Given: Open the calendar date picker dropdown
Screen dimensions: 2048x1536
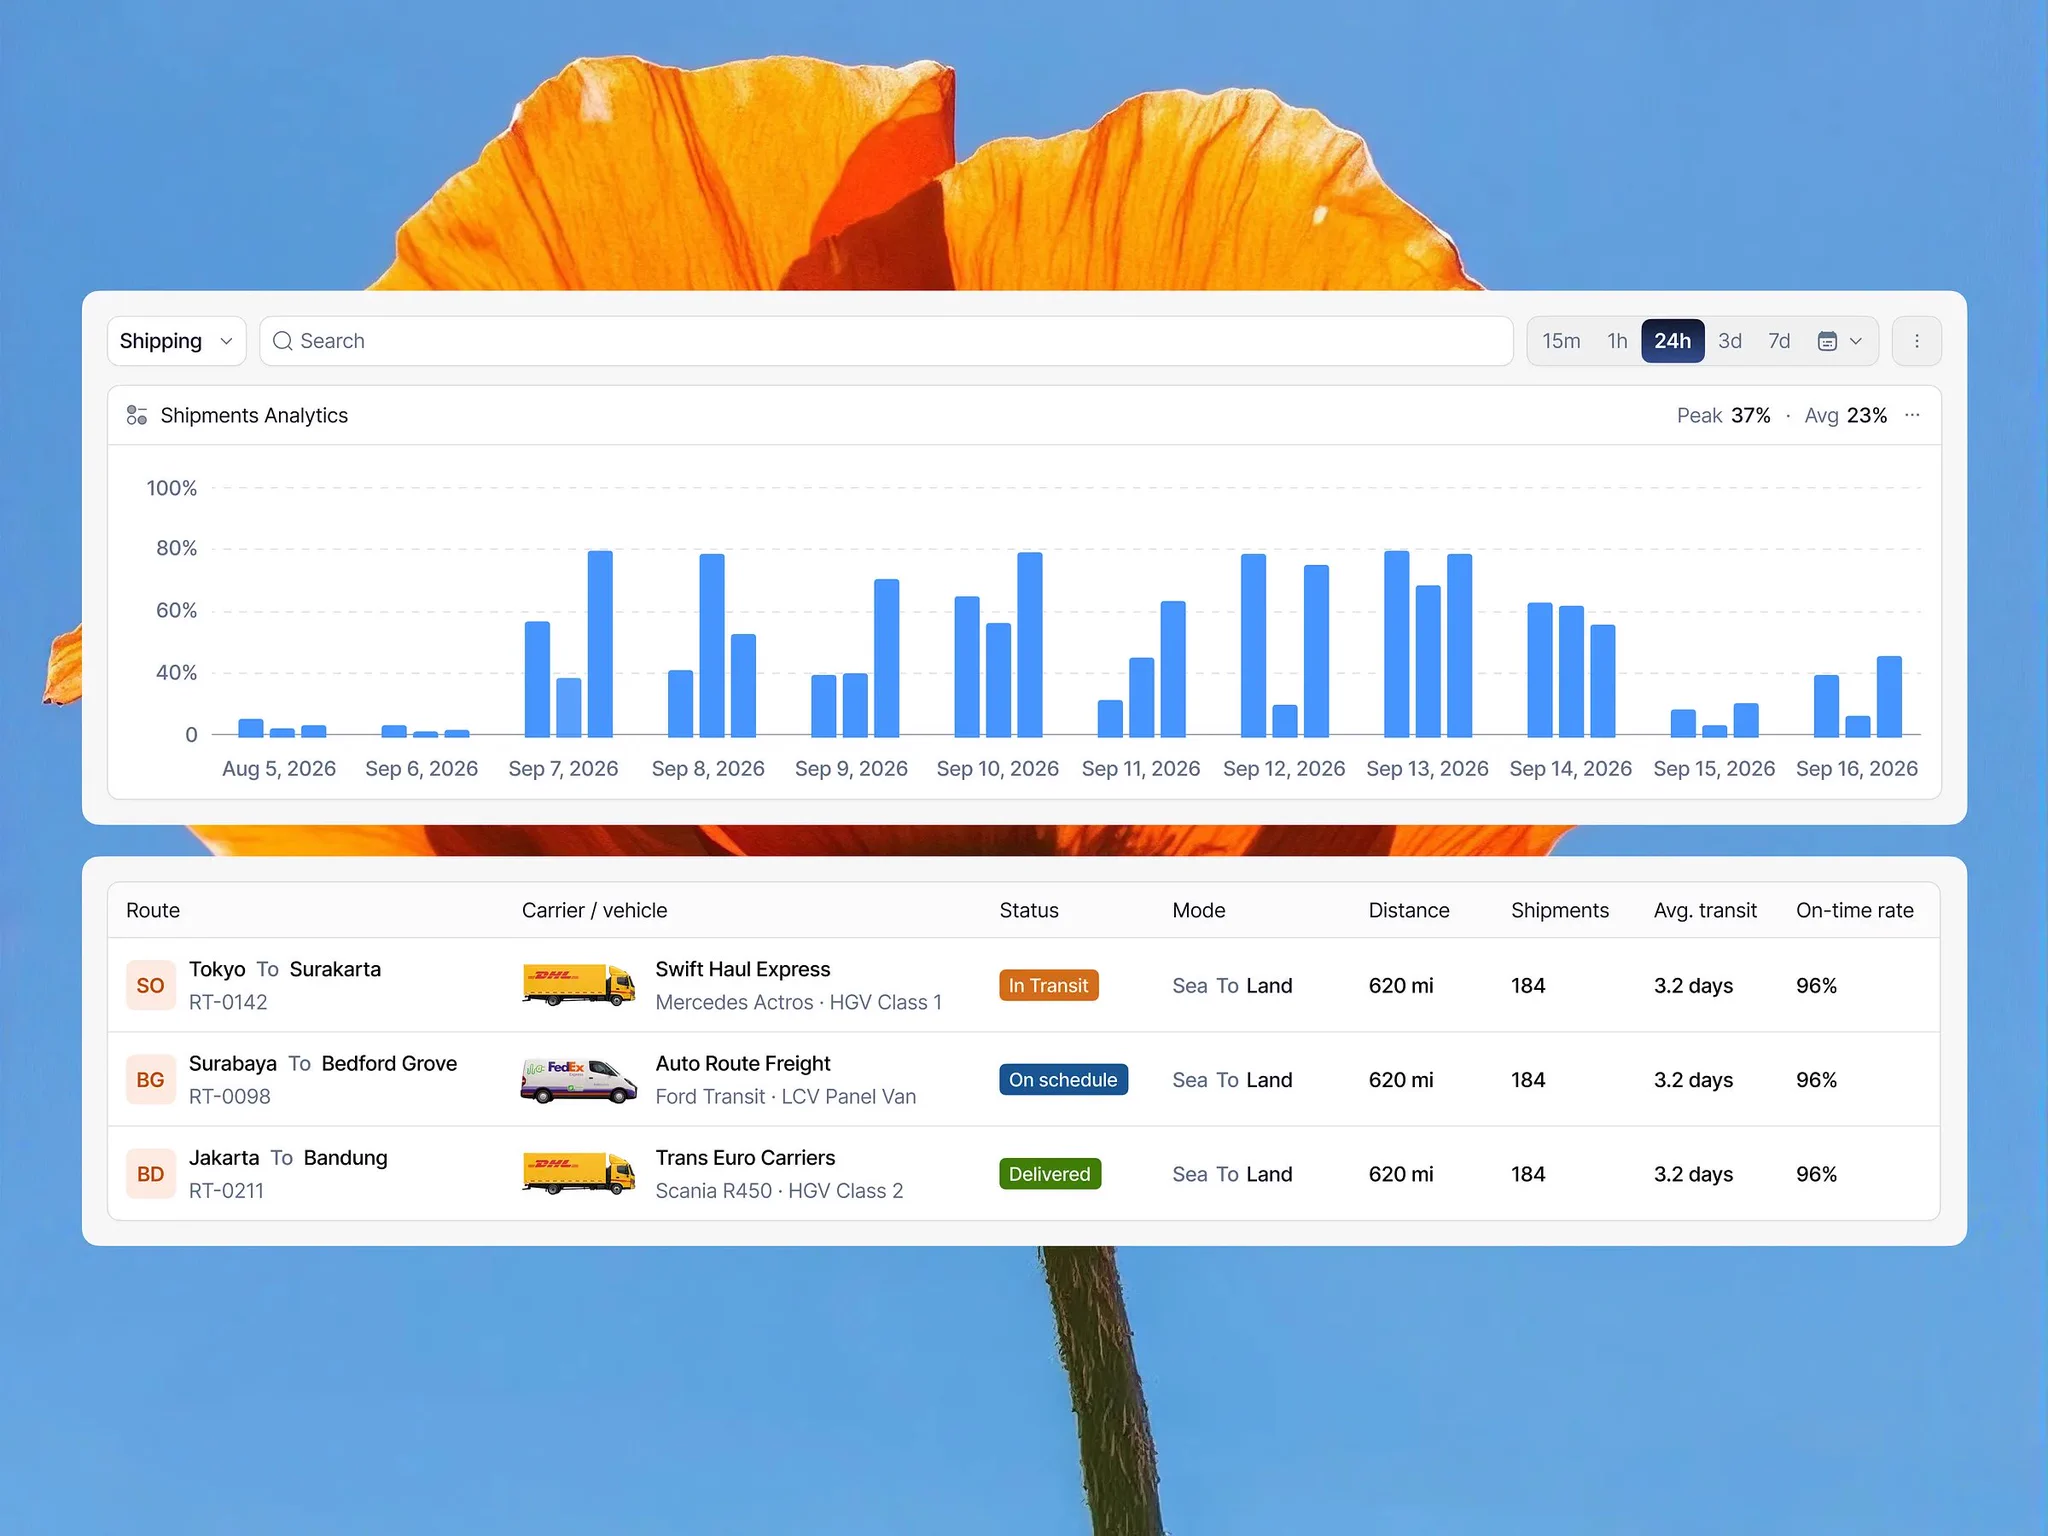Looking at the screenshot, I should tap(1840, 341).
